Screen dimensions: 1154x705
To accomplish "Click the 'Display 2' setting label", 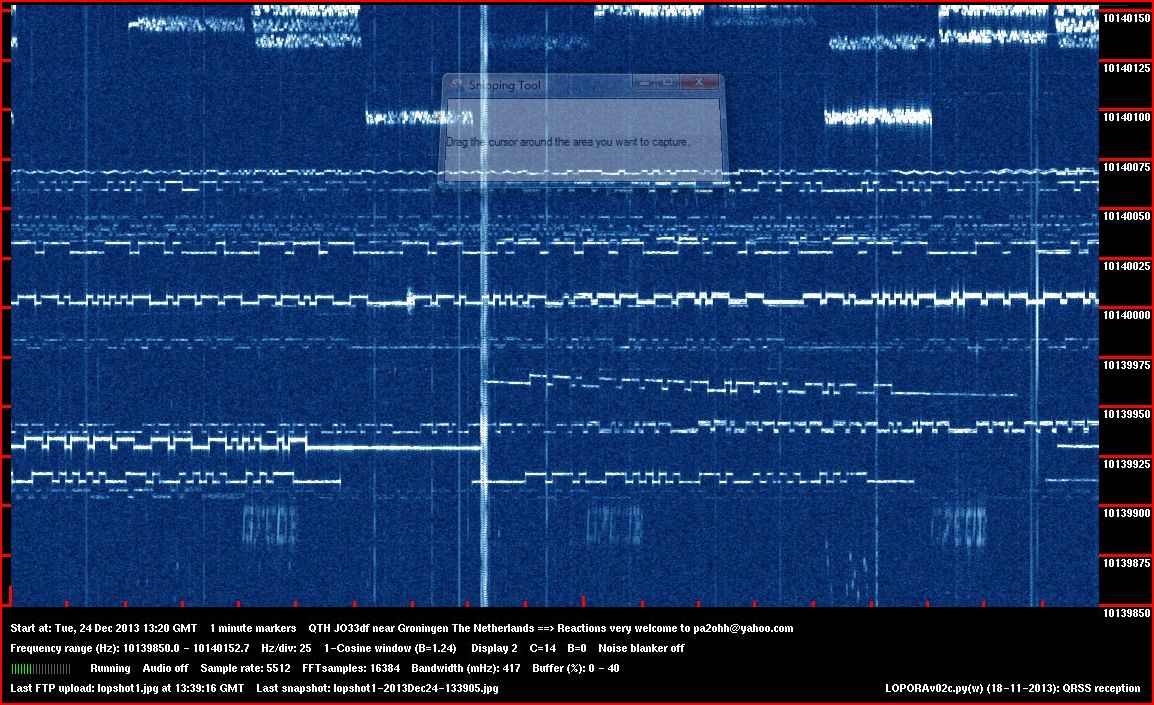I will pyautogui.click(x=494, y=648).
